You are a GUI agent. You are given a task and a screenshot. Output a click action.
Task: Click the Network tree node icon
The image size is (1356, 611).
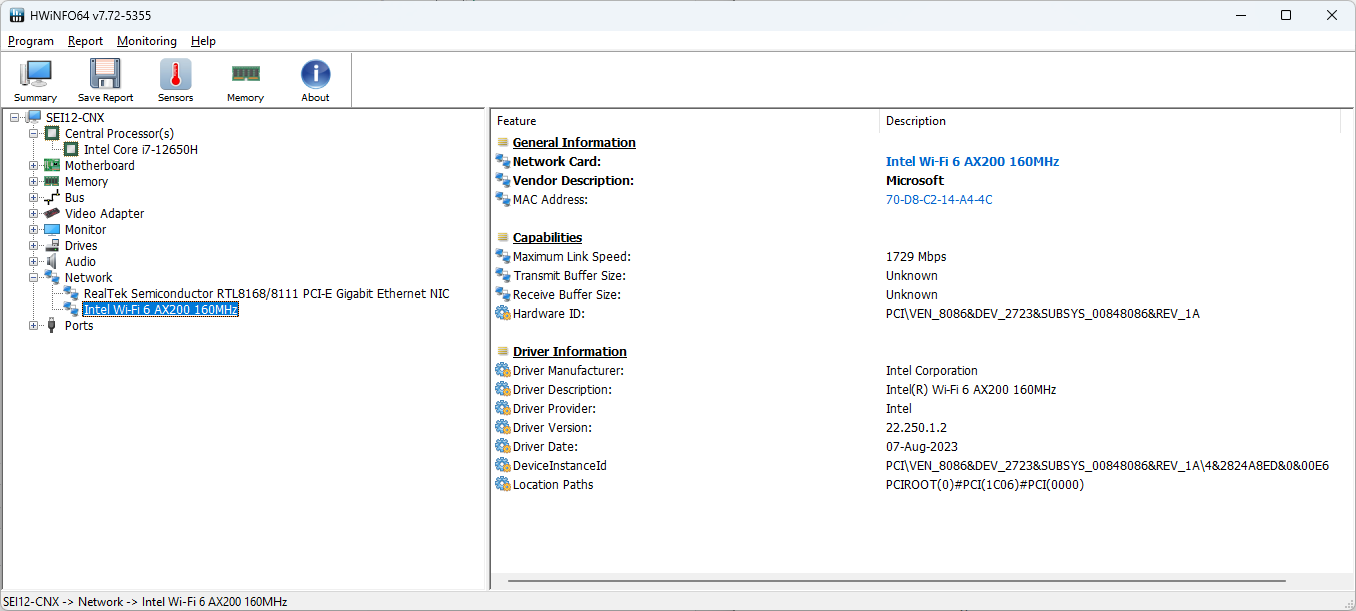click(x=52, y=278)
